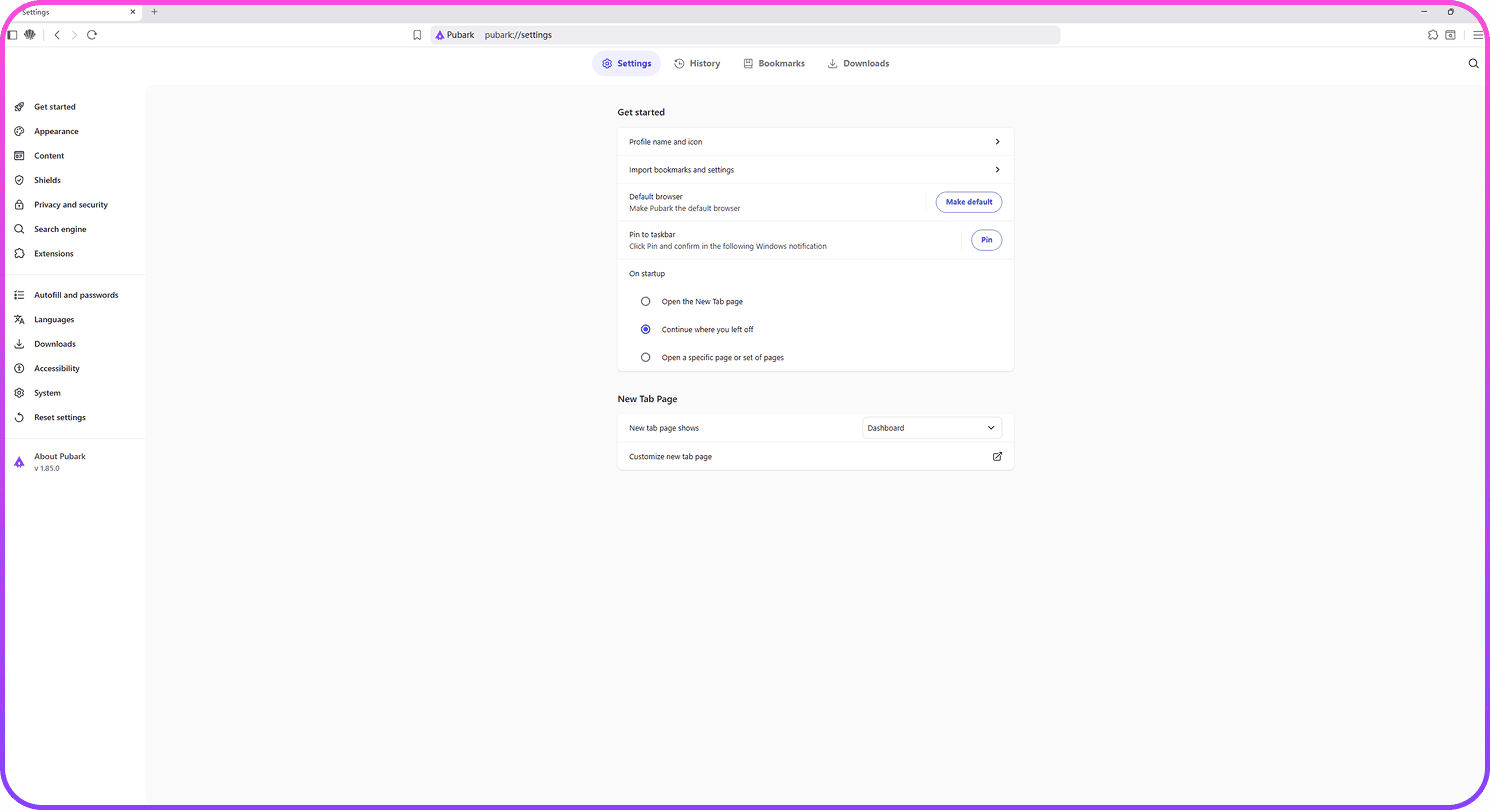Open the 'New tab page shows' Dashboard dropdown
This screenshot has width=1490, height=810.
(x=931, y=428)
